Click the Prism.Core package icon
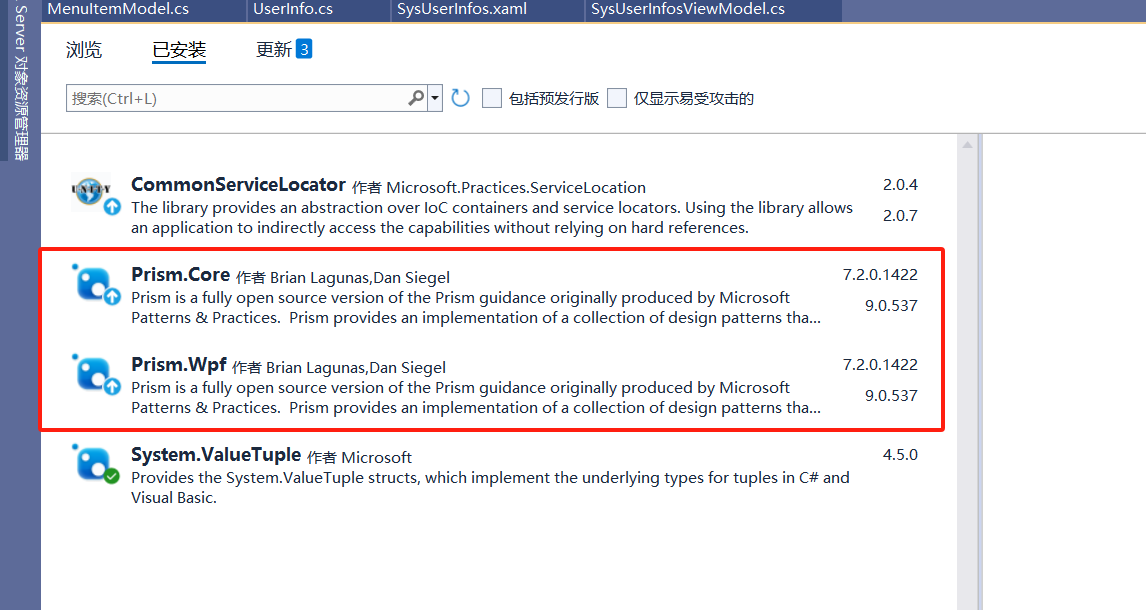Viewport: 1146px width, 610px height. 96,284
